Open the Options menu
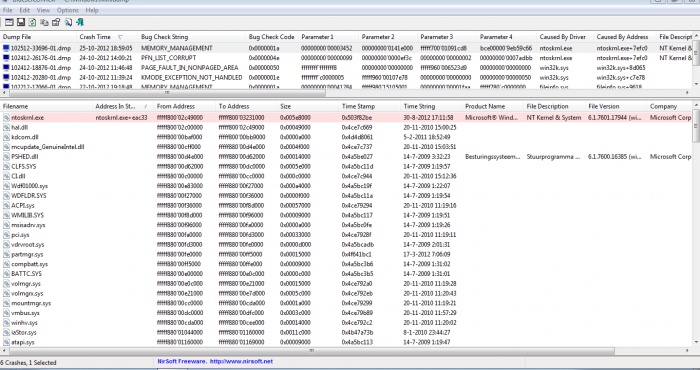This screenshot has width=700, height=370. 67,10
